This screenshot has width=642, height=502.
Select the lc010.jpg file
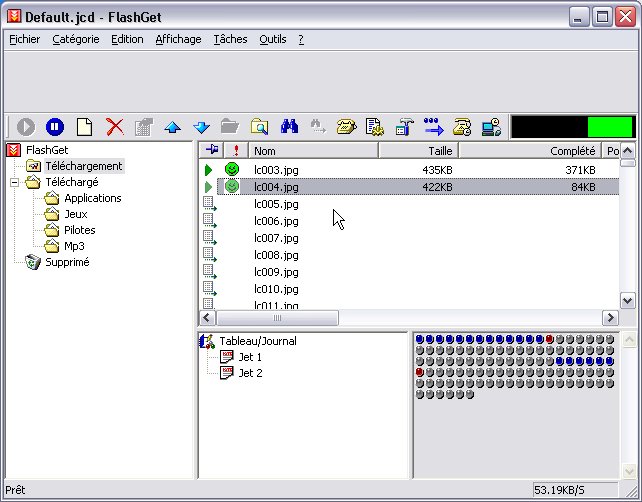click(x=276, y=289)
